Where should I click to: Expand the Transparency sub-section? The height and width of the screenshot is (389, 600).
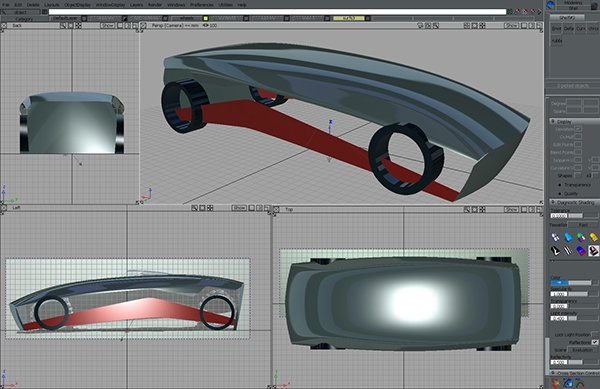[x=560, y=185]
